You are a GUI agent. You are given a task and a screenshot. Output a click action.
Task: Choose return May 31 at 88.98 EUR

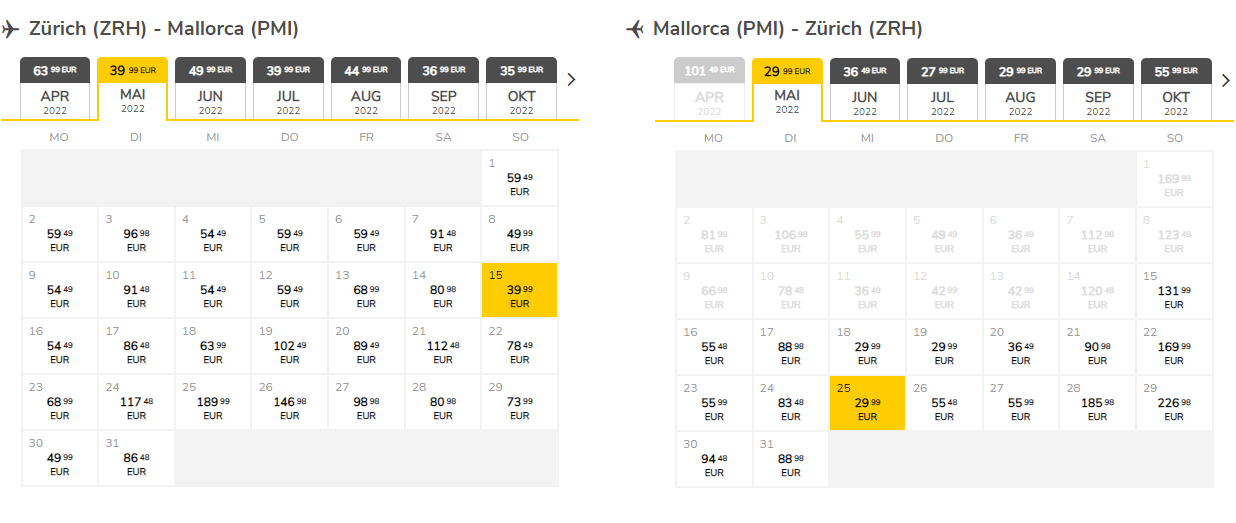790,459
